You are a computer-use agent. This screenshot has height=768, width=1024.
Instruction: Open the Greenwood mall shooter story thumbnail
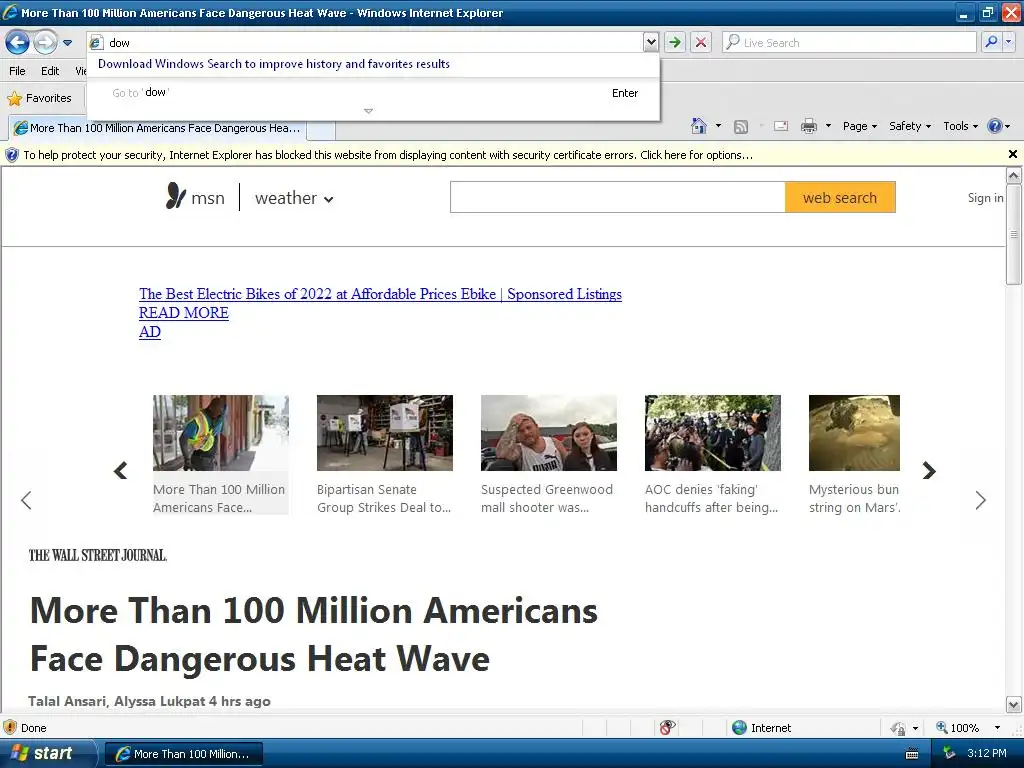point(549,432)
